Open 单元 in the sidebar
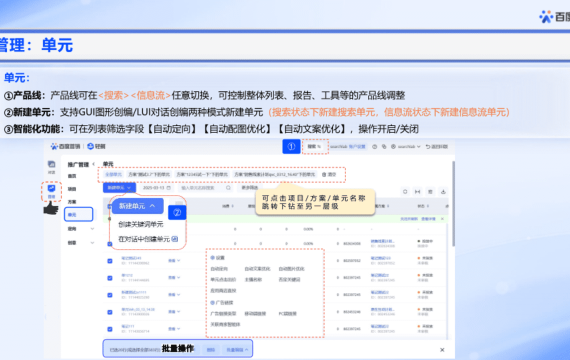This screenshot has width=570, height=360. [x=79, y=215]
